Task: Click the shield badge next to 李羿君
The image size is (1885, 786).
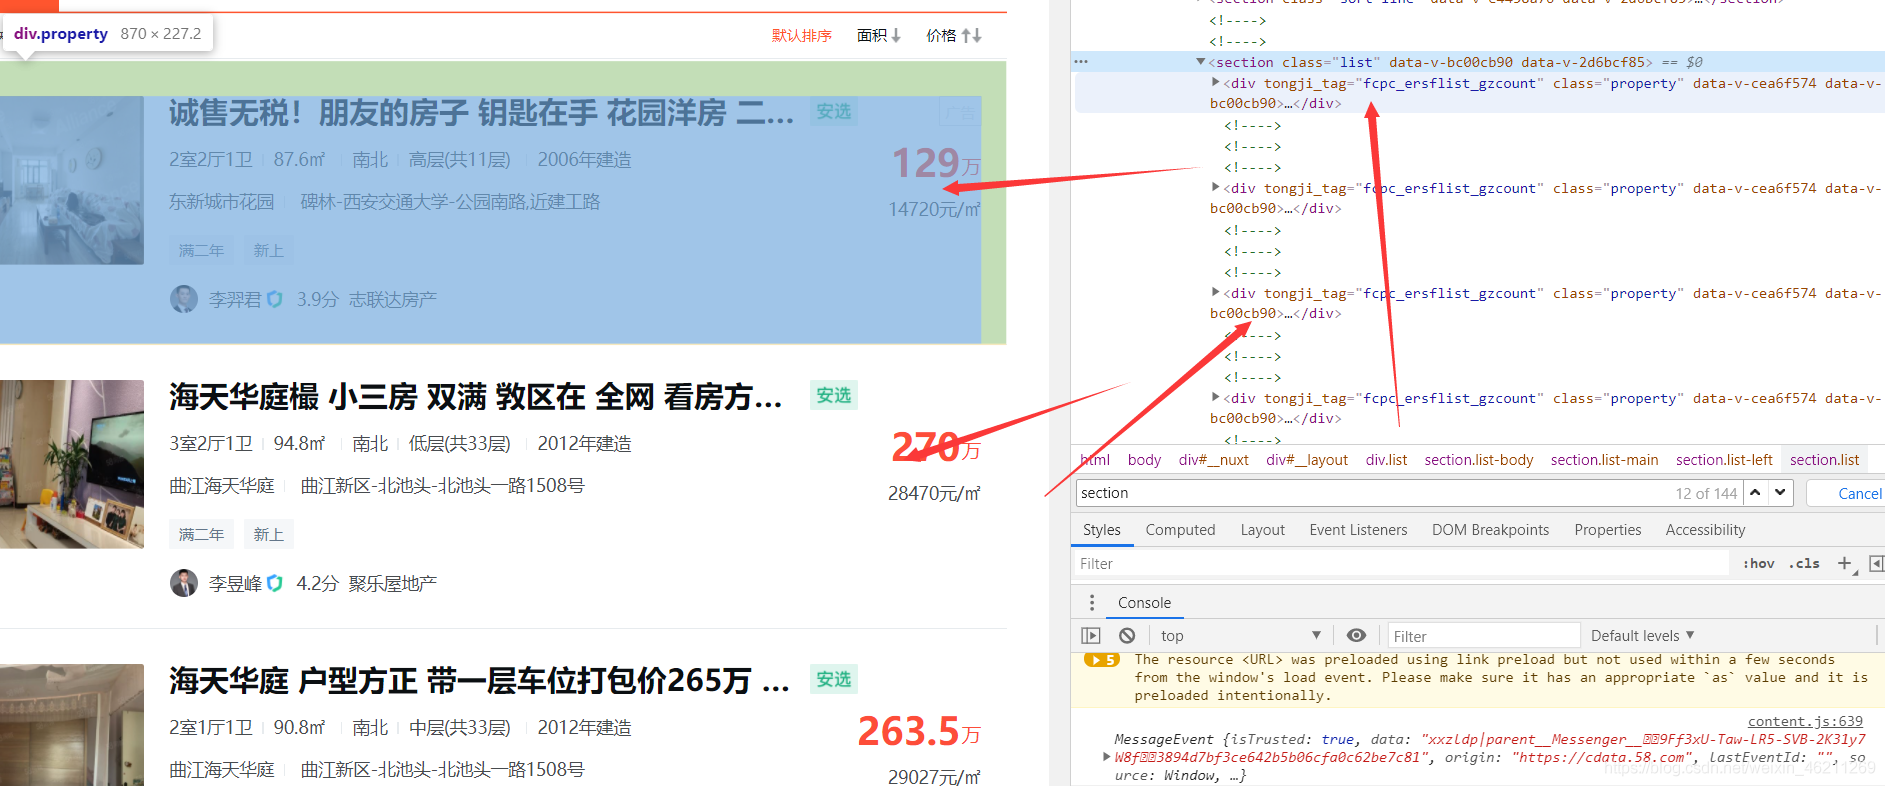Action: coord(275,299)
